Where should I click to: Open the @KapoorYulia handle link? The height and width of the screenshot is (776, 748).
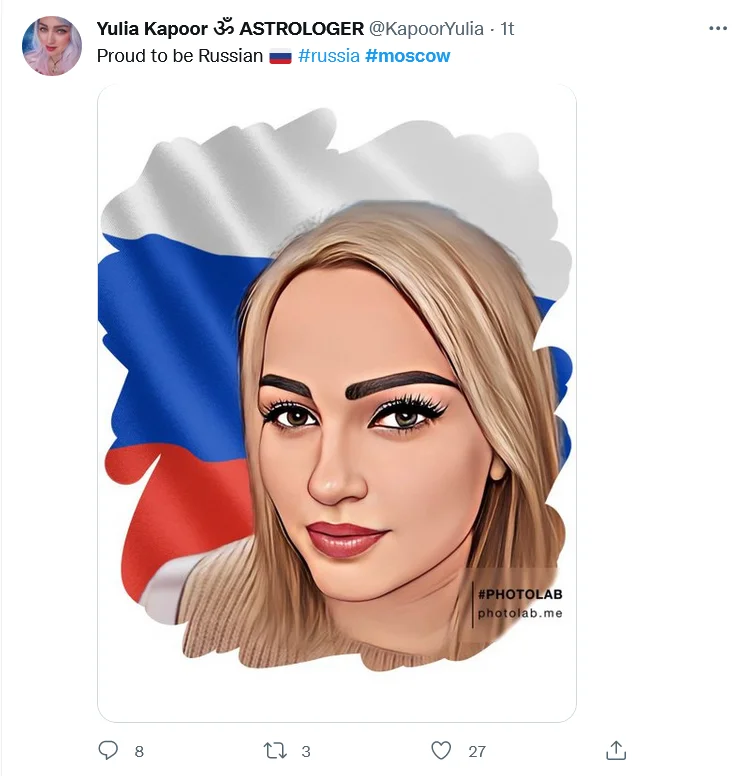[x=426, y=29]
